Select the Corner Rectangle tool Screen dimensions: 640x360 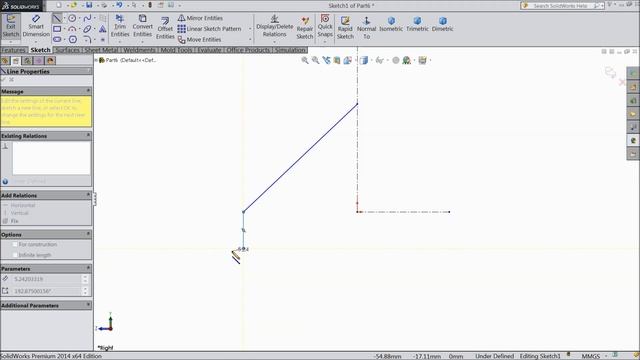pos(57,29)
